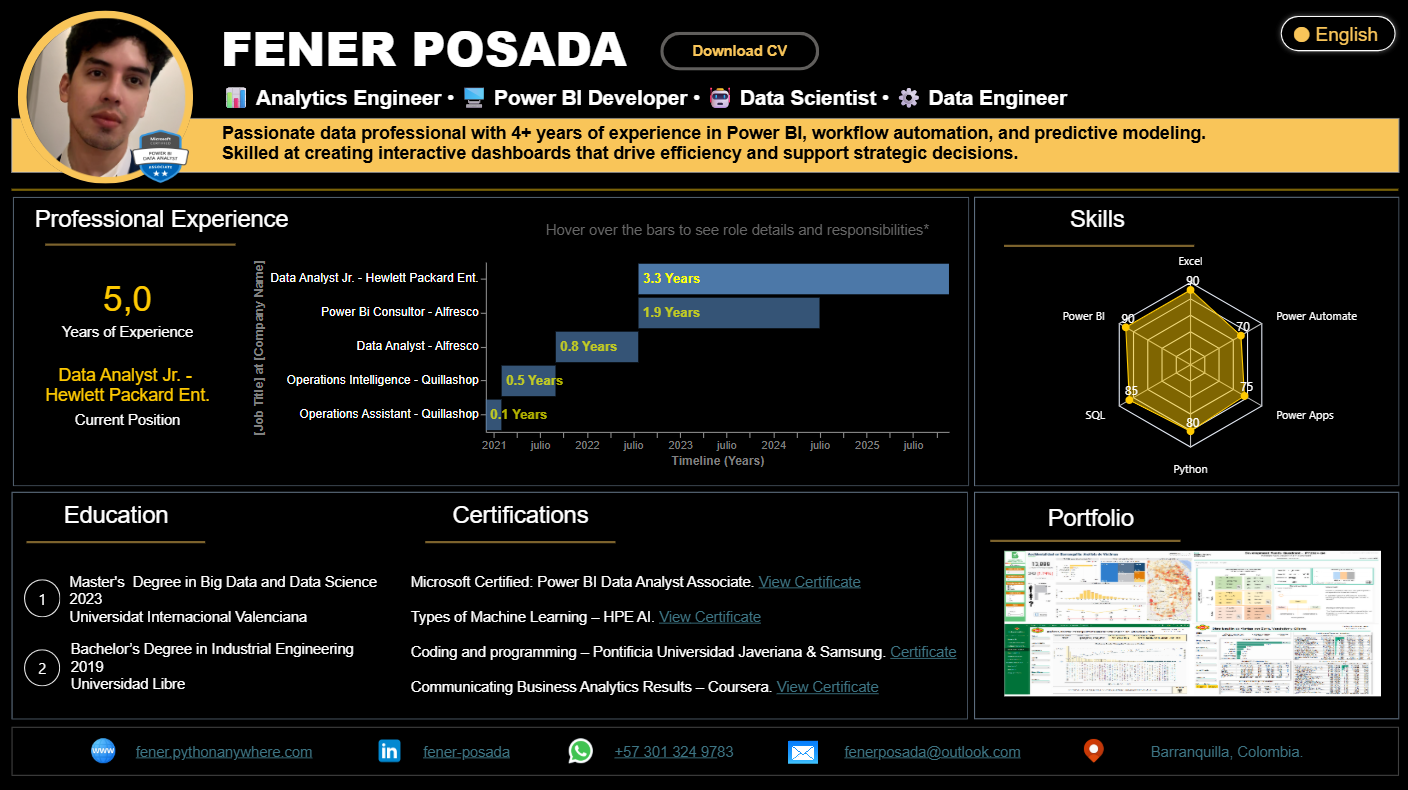Viewport: 1408px width, 790px height.
Task: Select education entry number 2 circle
Action: [x=42, y=669]
